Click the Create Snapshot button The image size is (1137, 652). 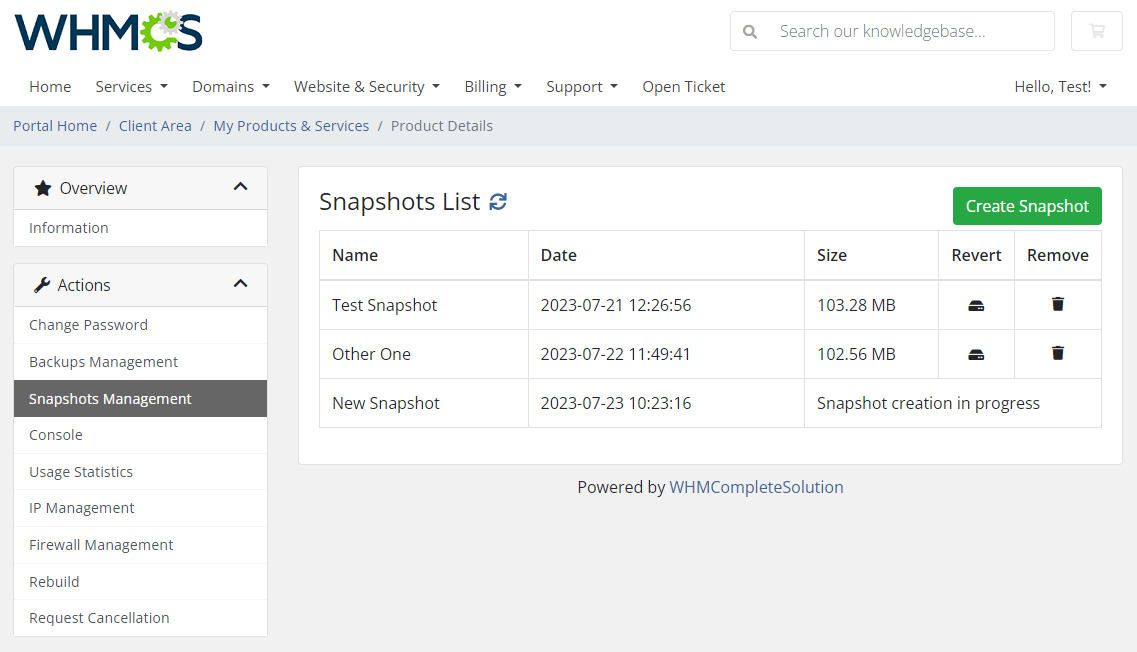tap(1026, 205)
